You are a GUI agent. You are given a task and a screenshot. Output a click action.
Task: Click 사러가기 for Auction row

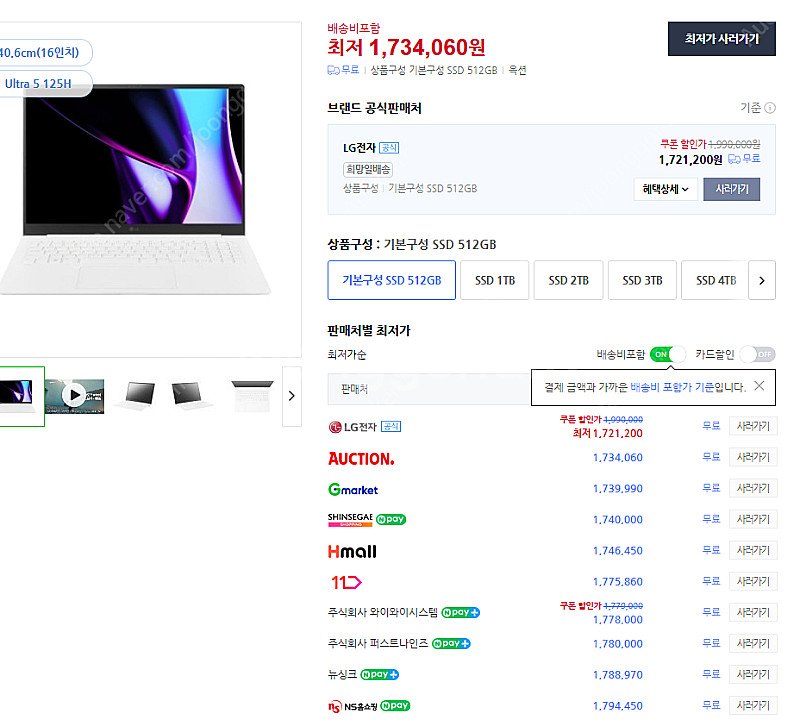tap(753, 457)
